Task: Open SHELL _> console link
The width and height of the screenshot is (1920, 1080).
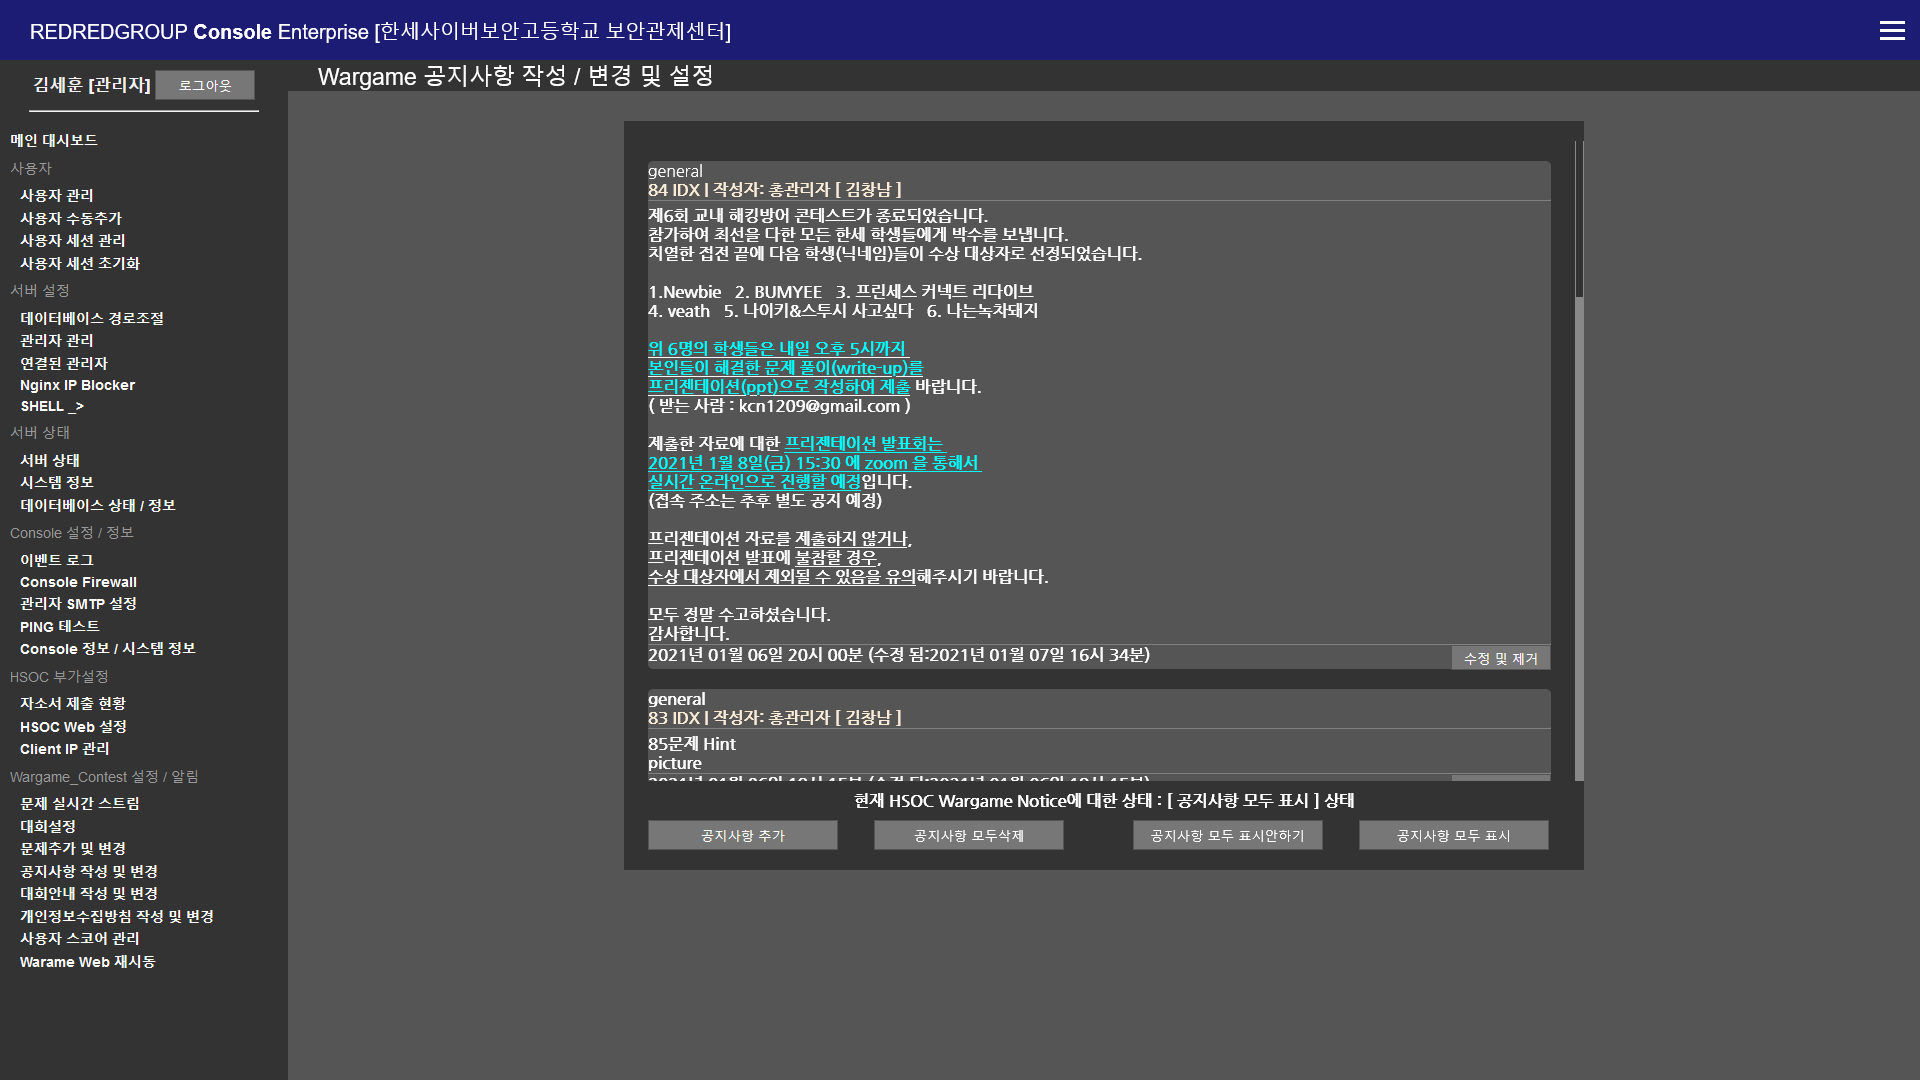Action: pyautogui.click(x=52, y=407)
